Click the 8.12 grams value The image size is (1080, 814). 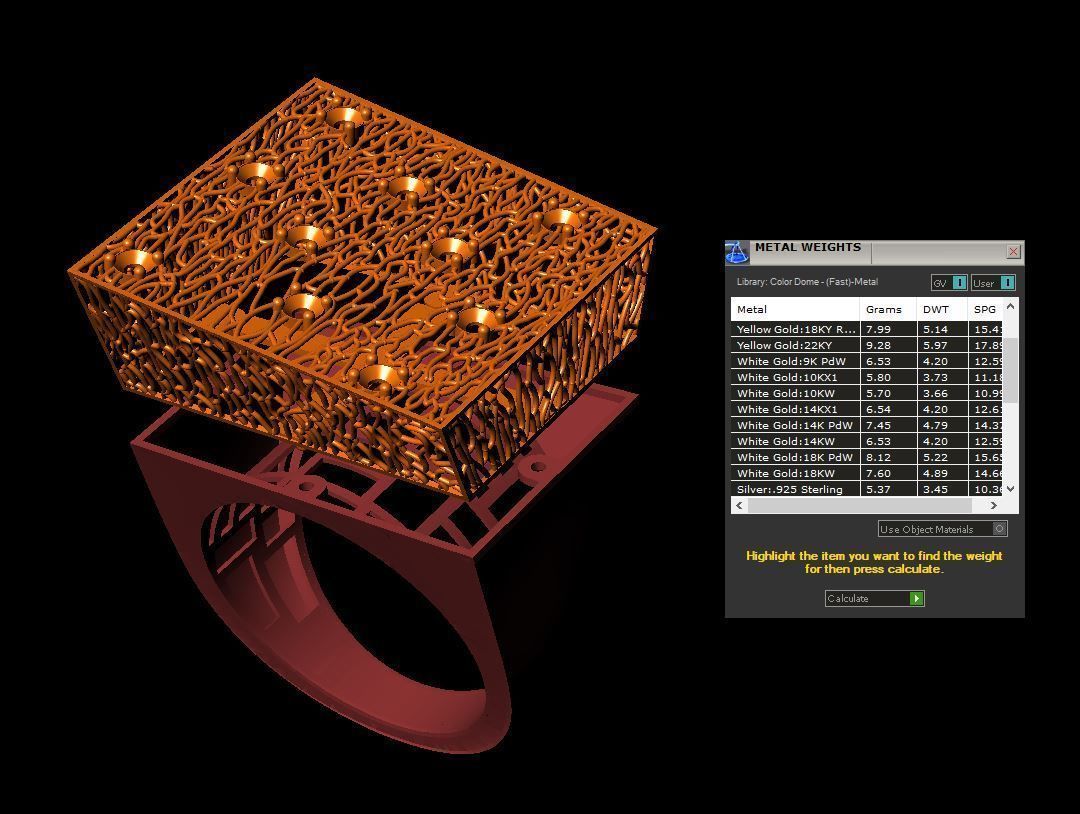(x=878, y=457)
